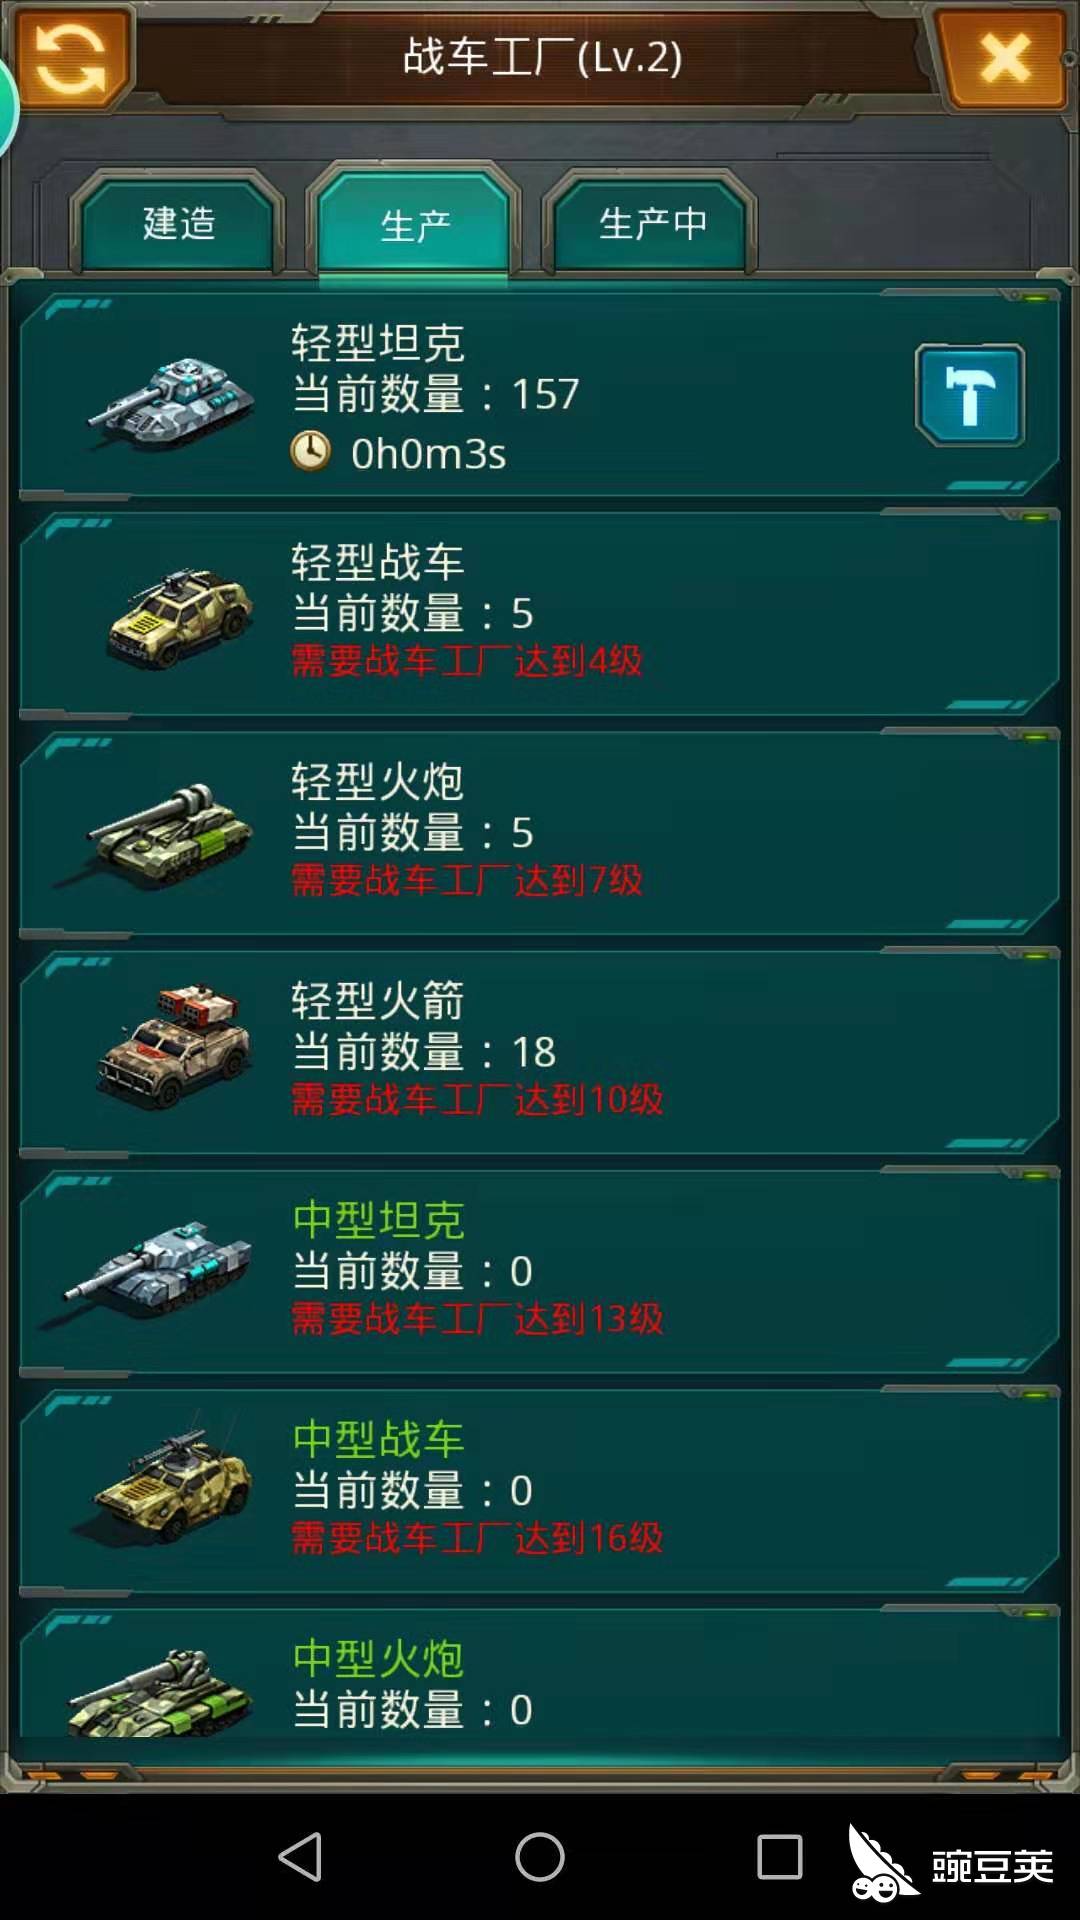The height and width of the screenshot is (1920, 1080).
Task: Click the clock icon beside 0h0m3s
Action: pyautogui.click(x=310, y=452)
